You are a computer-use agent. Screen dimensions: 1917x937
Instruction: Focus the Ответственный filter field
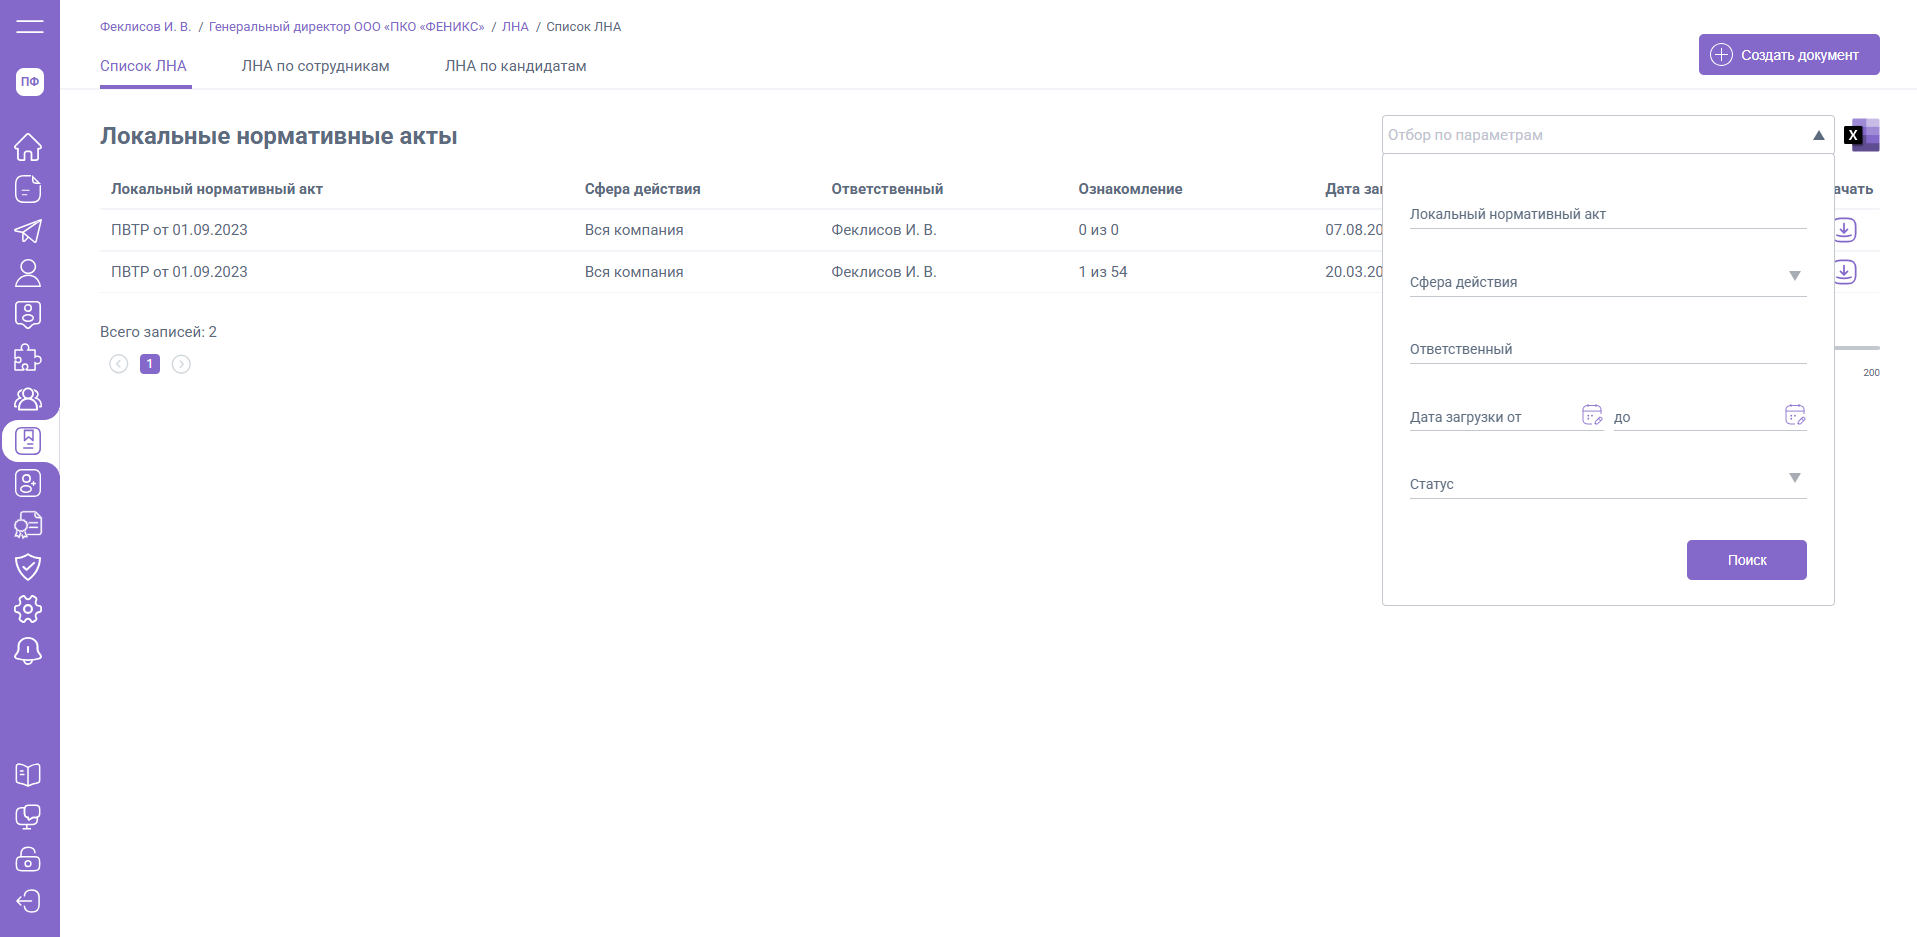(x=1608, y=348)
